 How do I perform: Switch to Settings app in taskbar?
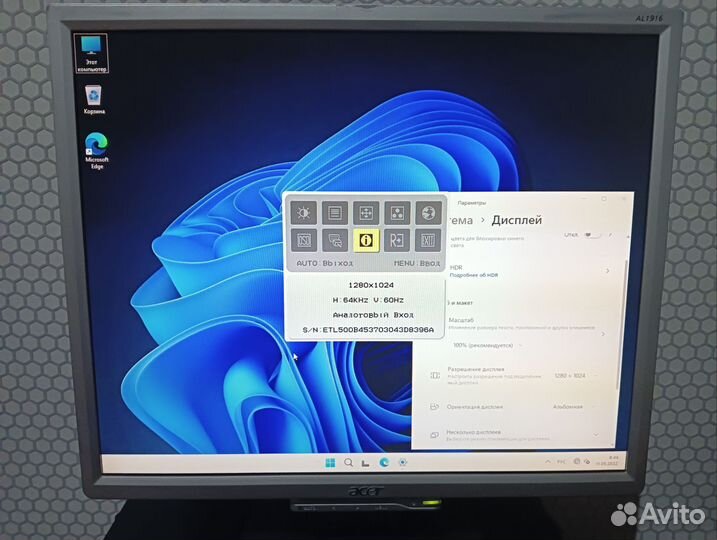pos(401,462)
